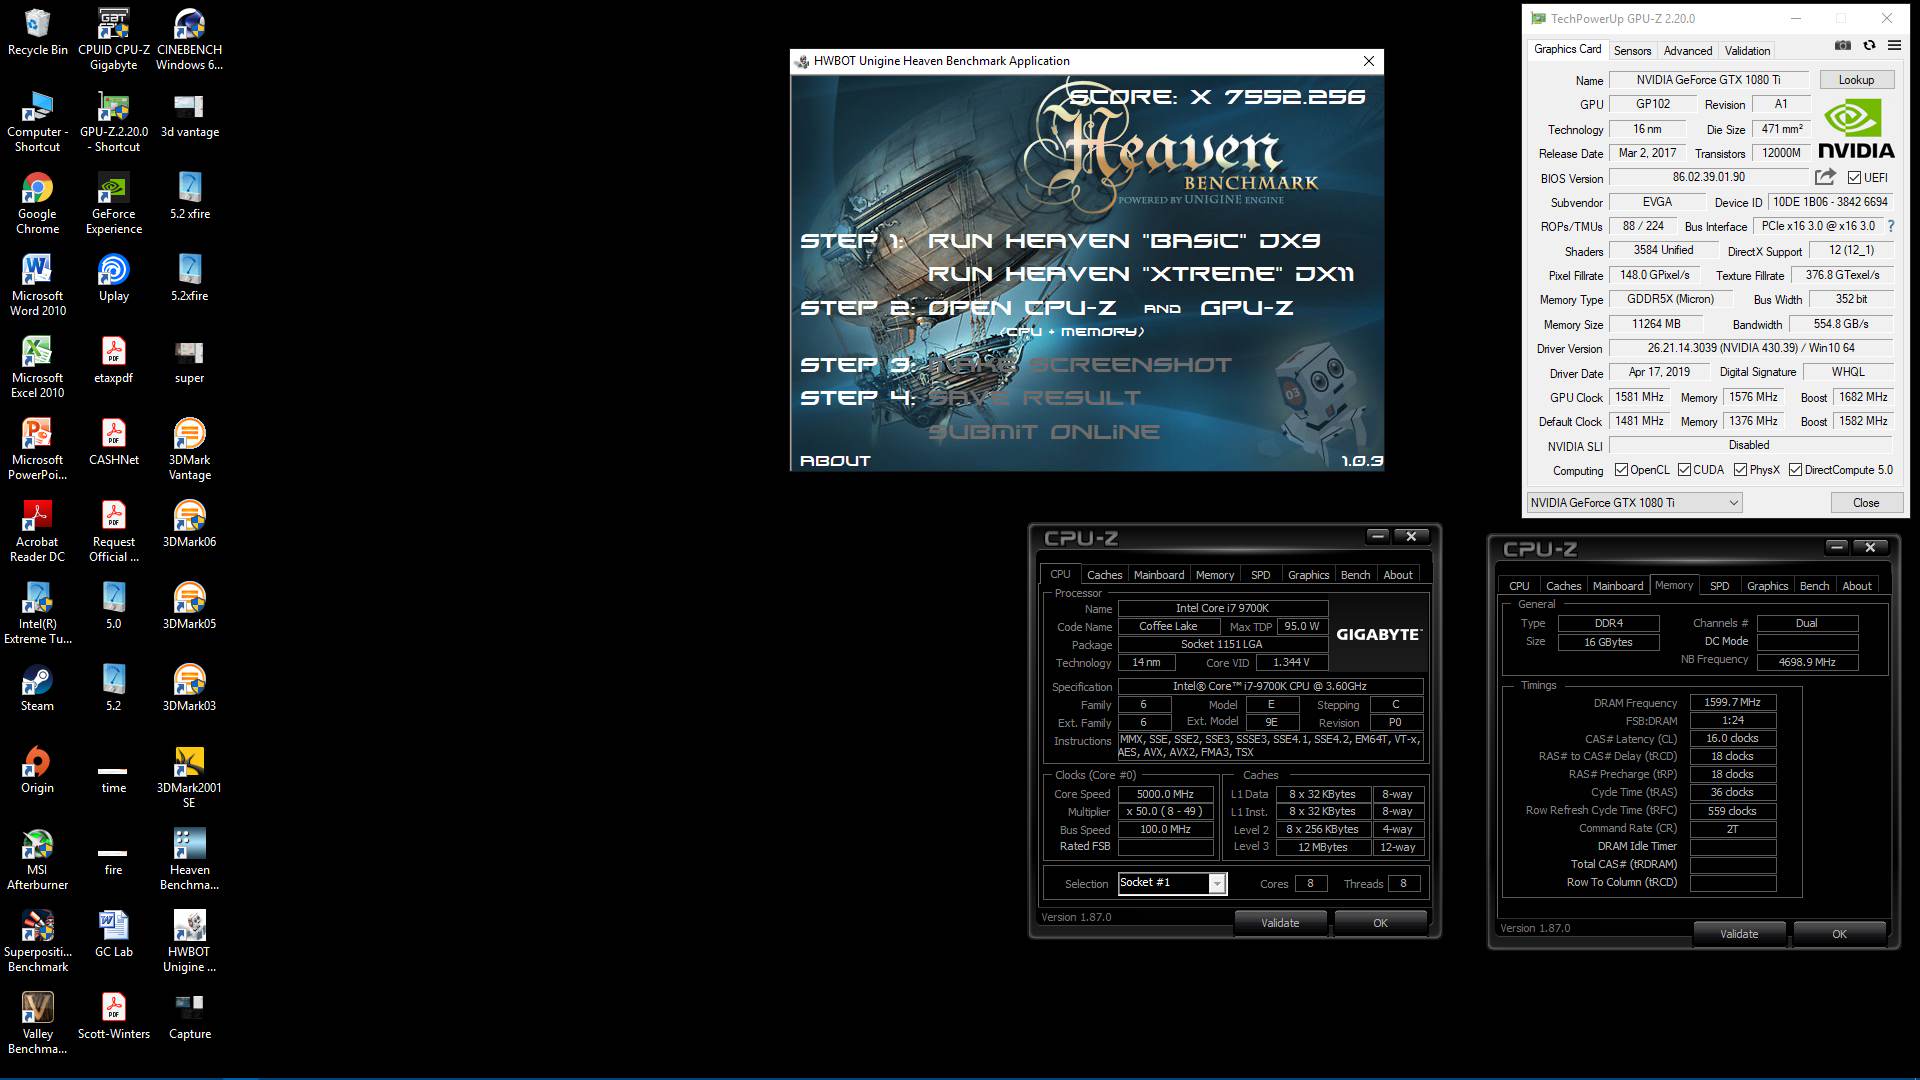Click BIOS export share icon in GPU-Z

[1825, 177]
